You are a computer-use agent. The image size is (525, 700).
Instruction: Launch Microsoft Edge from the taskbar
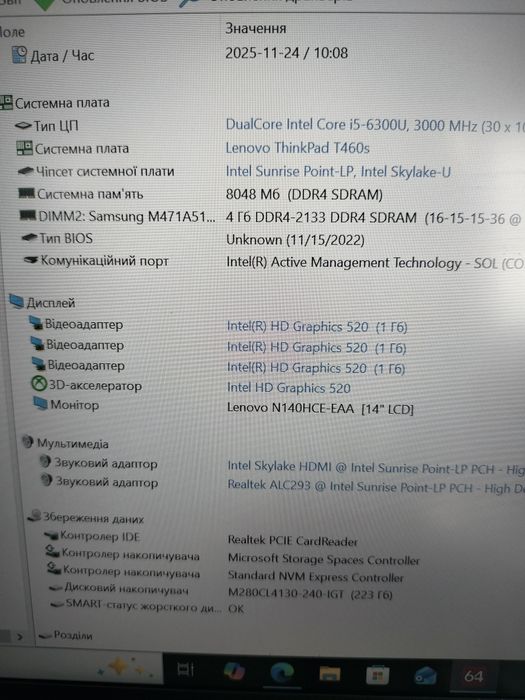pyautogui.click(x=282, y=673)
